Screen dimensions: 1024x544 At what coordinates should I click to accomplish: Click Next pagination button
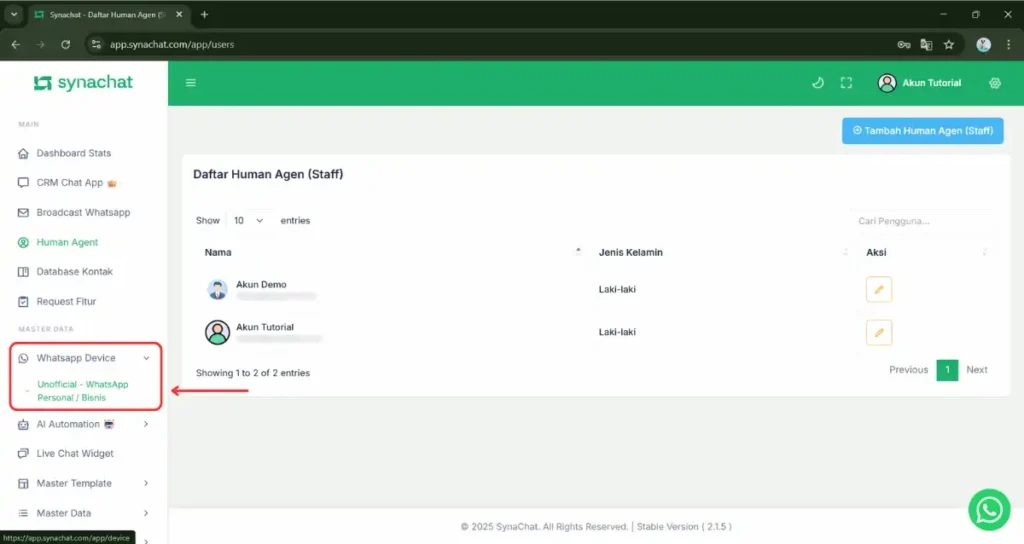977,370
